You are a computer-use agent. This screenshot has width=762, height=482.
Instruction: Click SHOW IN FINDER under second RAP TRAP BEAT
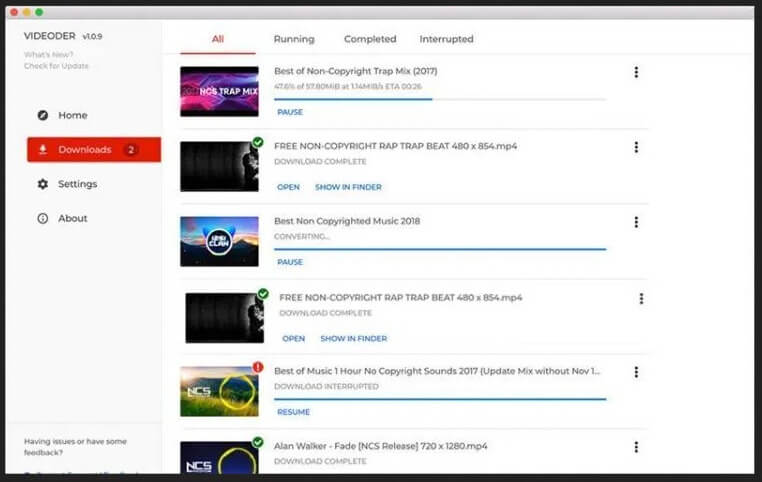354,339
